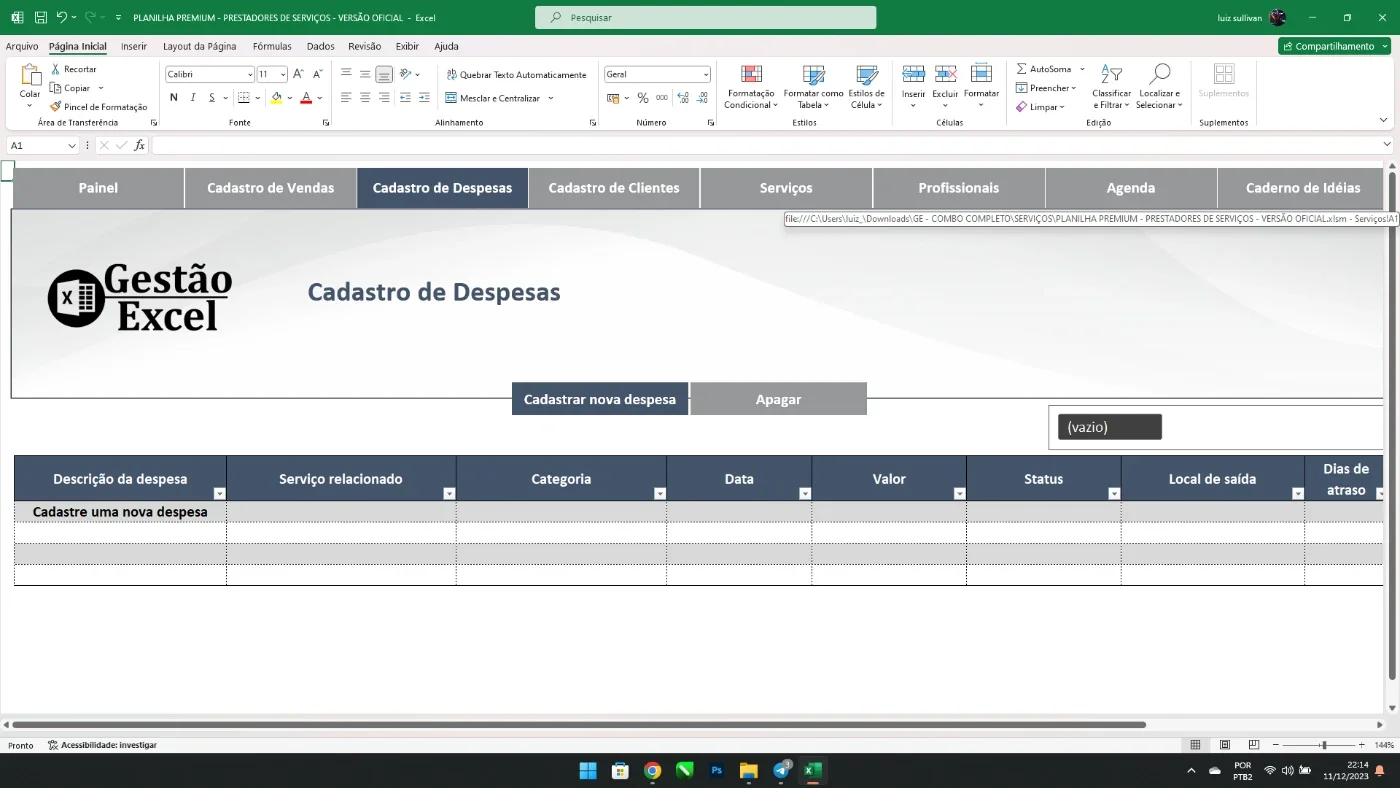Open the Categoria column filter dropdown

pyautogui.click(x=659, y=494)
